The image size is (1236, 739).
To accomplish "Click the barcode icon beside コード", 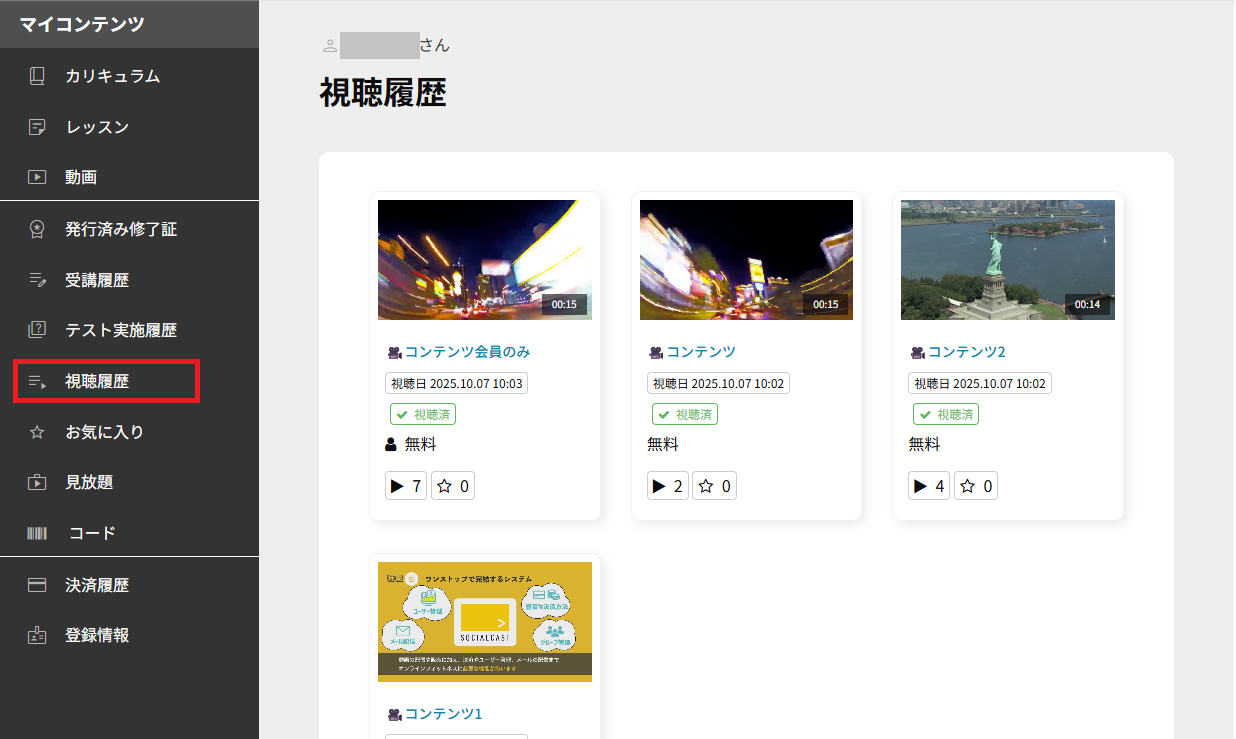I will tap(37, 533).
